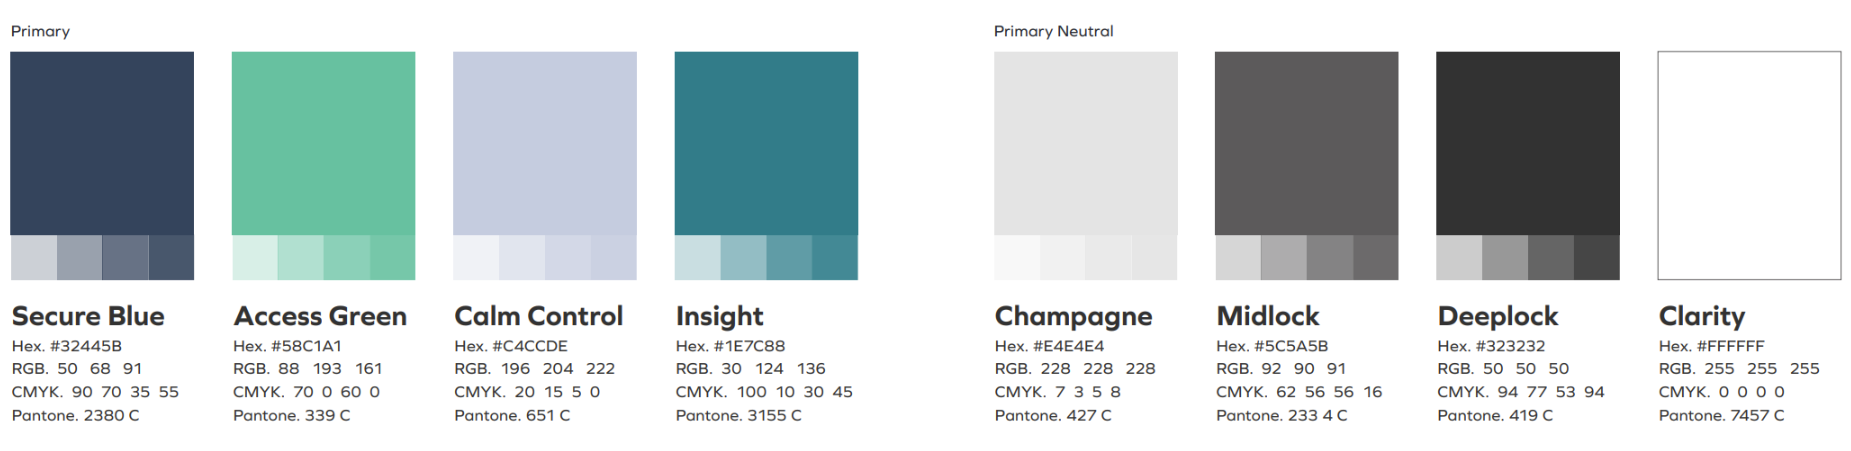
Task: Select the Hex #58C1A1 text
Action: tap(287, 346)
